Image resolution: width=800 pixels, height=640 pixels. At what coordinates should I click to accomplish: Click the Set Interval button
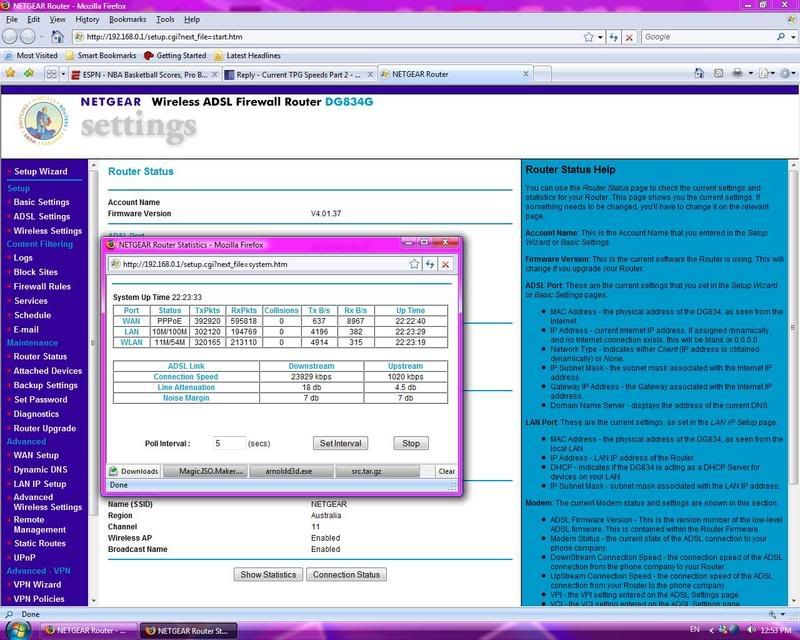pos(340,443)
